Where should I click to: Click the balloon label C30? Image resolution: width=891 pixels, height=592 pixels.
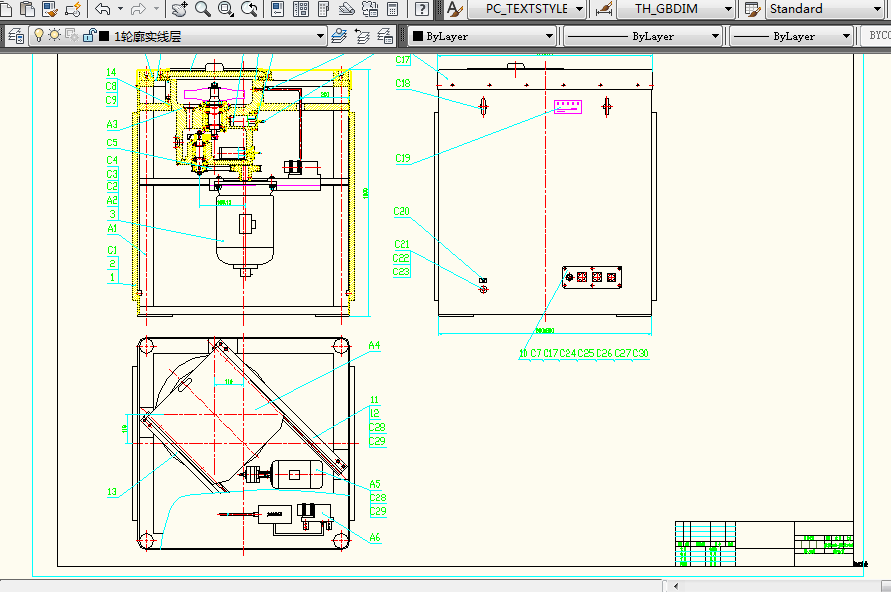(x=640, y=353)
